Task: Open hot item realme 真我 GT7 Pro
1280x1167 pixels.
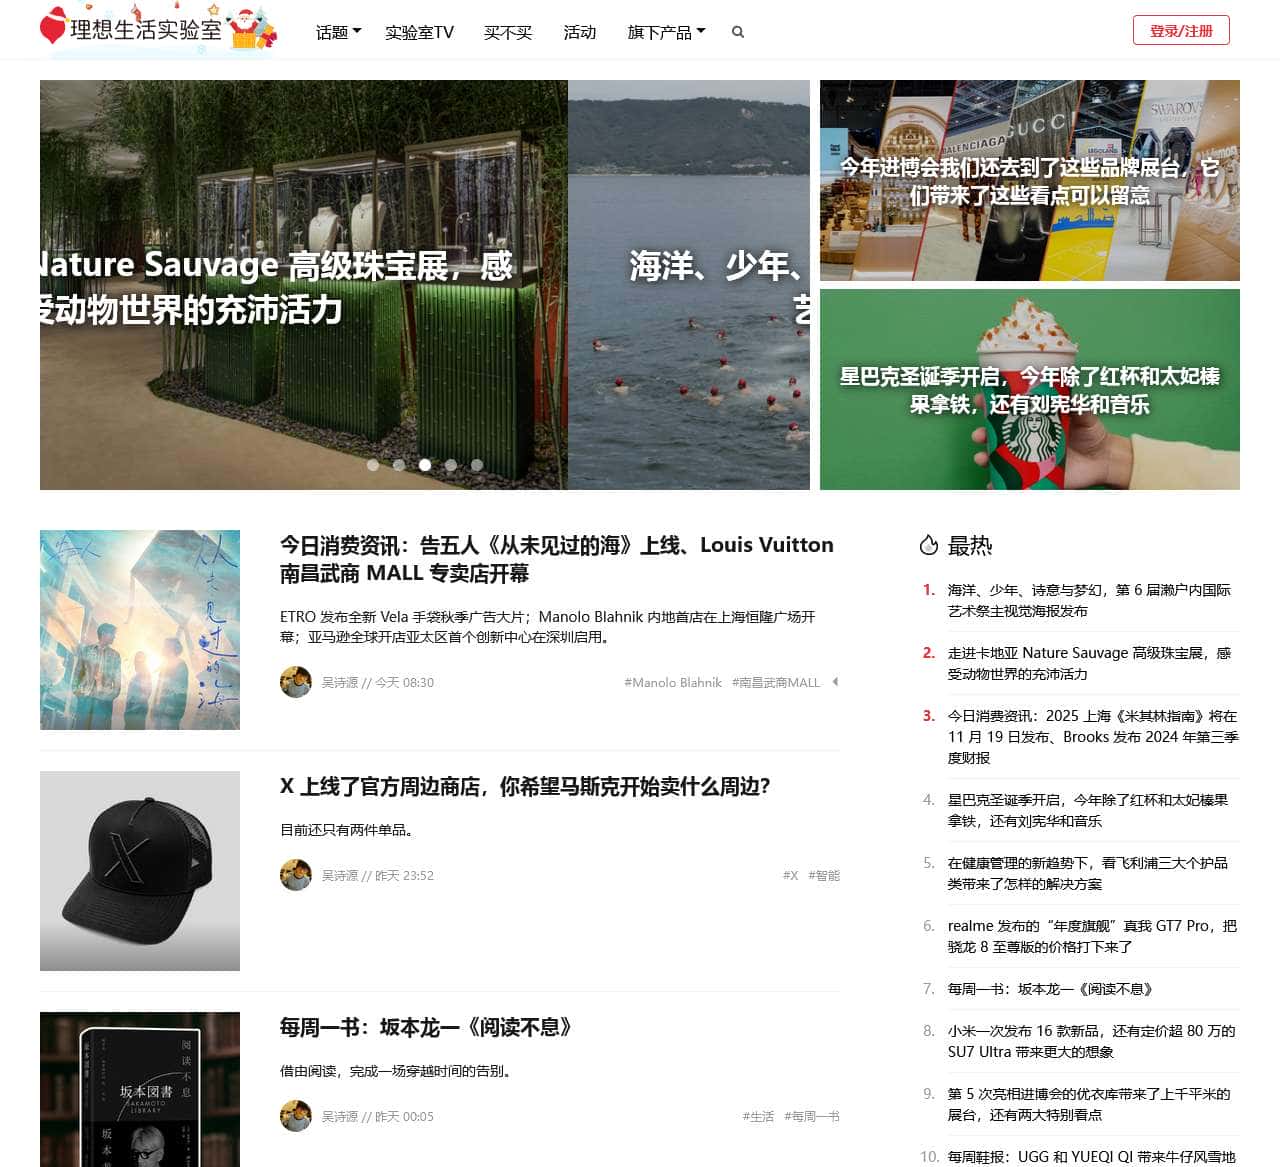Action: tap(1092, 936)
